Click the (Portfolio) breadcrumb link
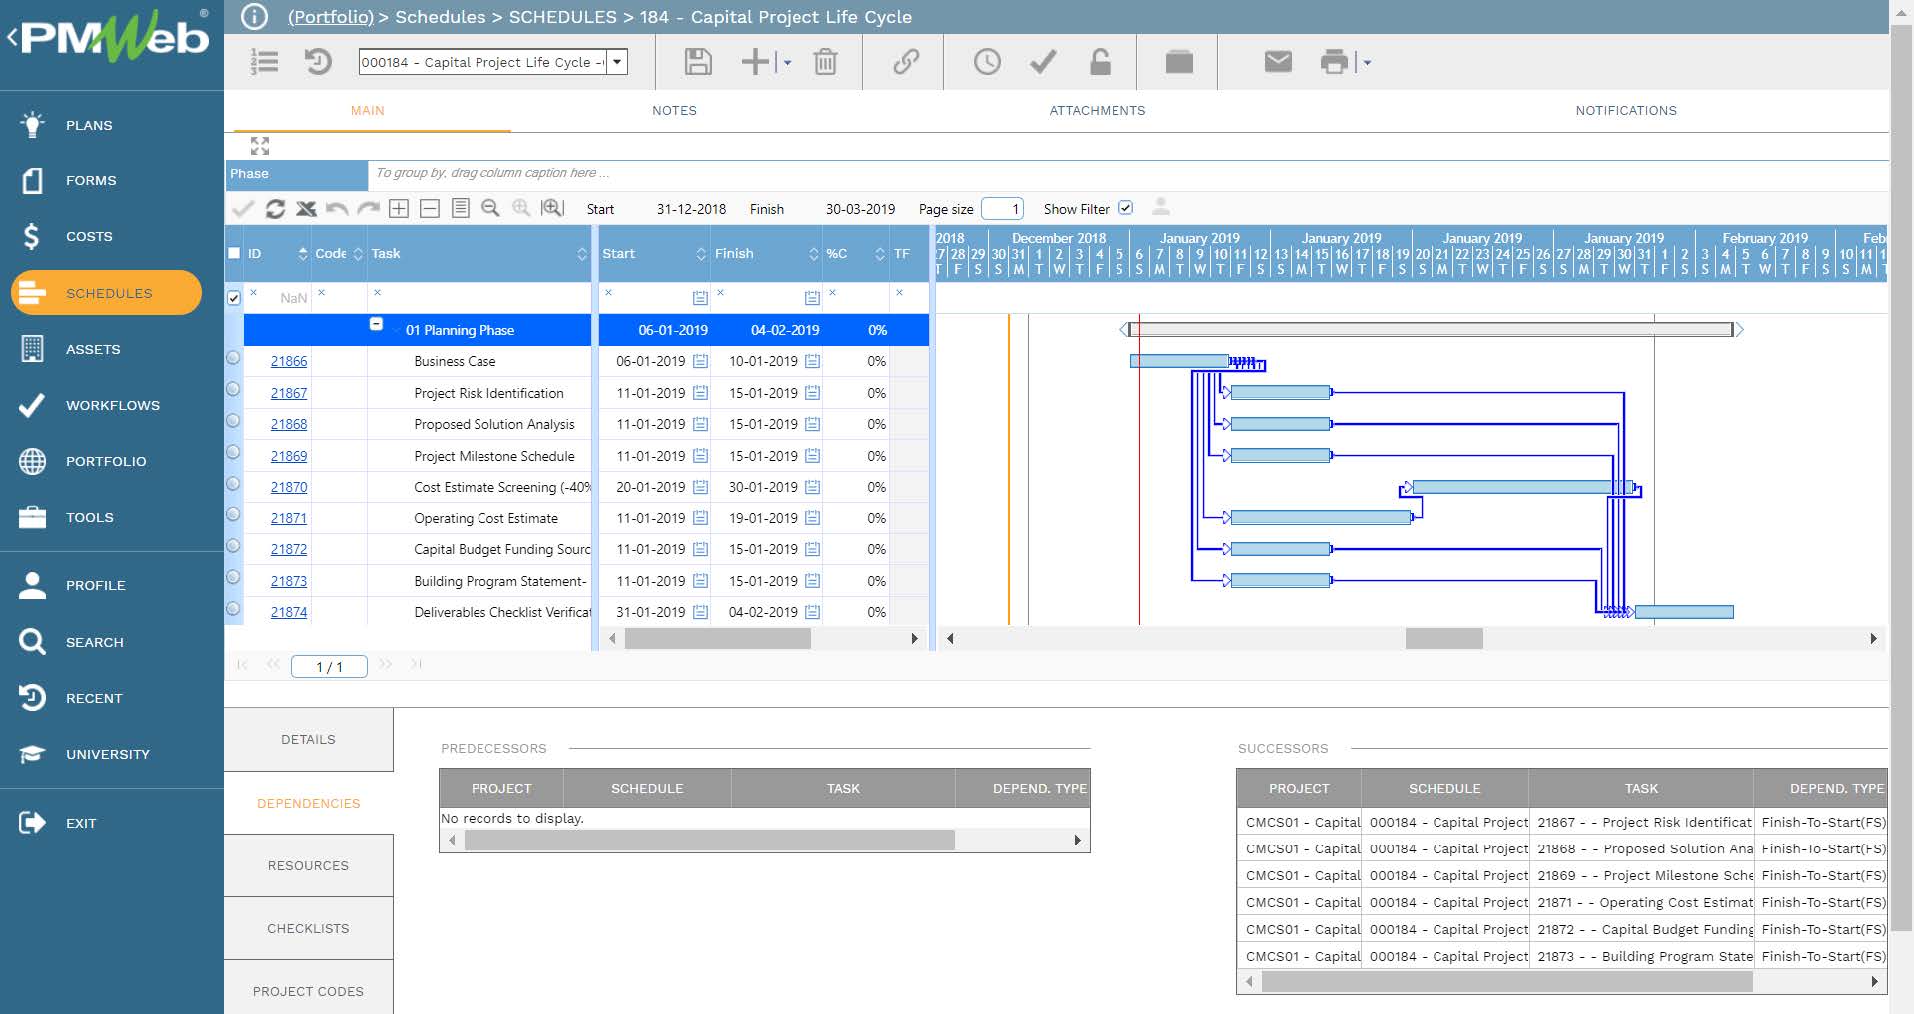This screenshot has width=1914, height=1014. [x=330, y=17]
